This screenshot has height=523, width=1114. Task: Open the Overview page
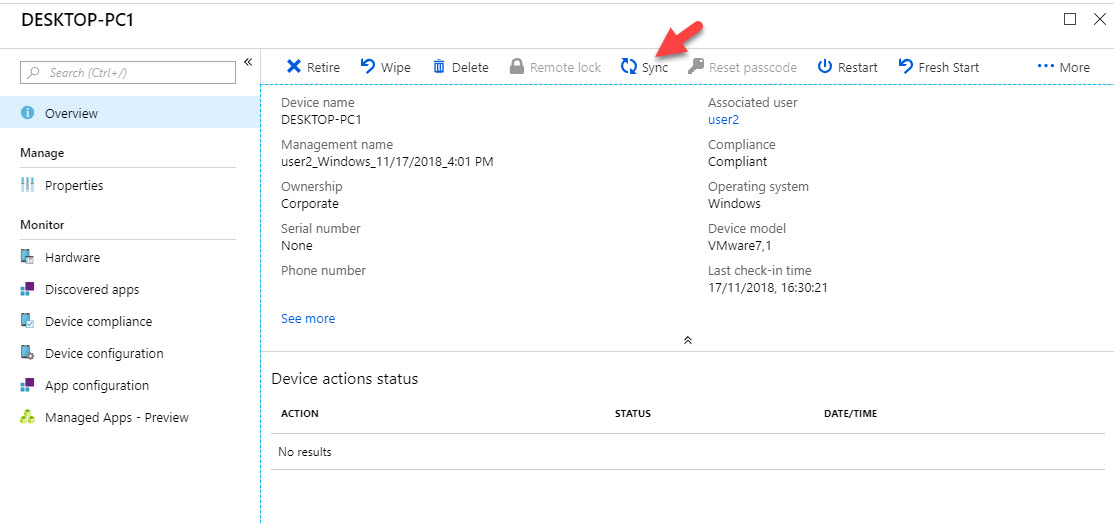click(x=71, y=113)
